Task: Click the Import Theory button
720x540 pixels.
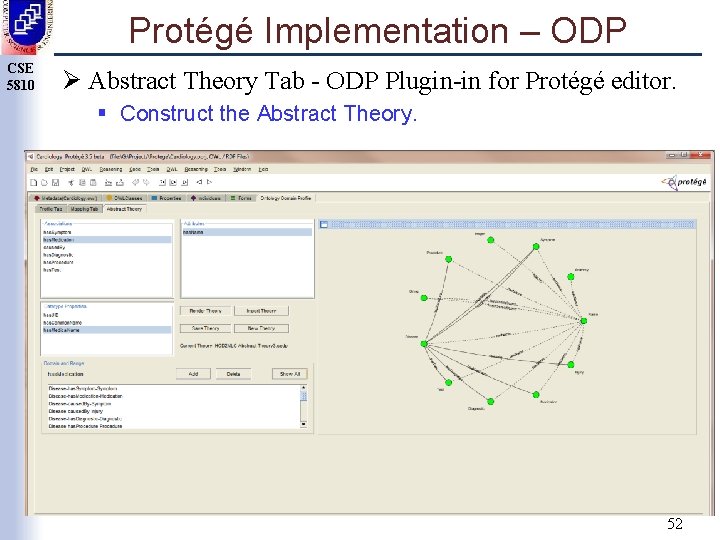Action: [261, 311]
